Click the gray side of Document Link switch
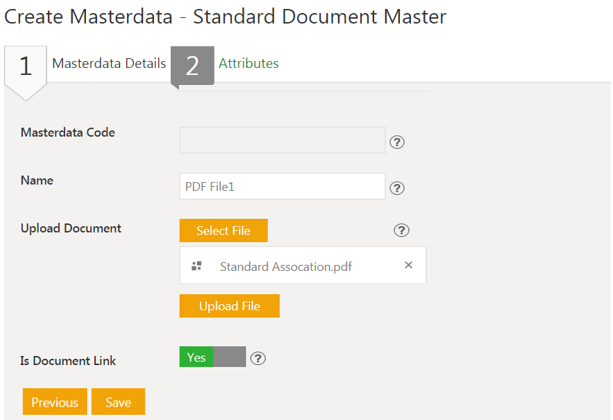 (230, 357)
